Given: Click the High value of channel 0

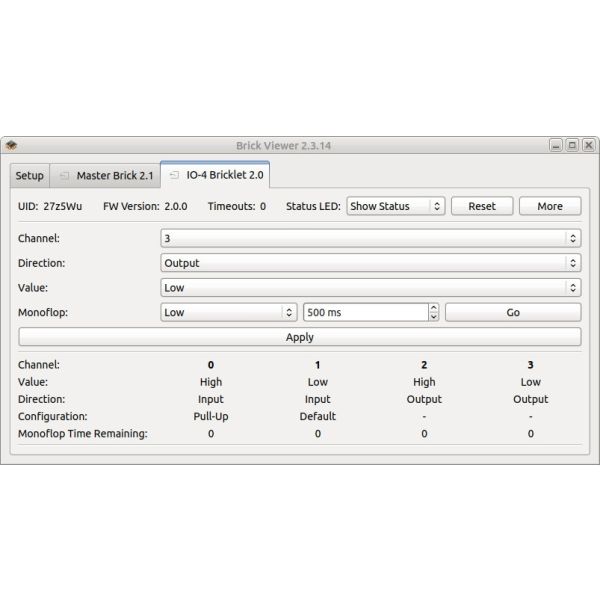Looking at the screenshot, I should tap(211, 382).
